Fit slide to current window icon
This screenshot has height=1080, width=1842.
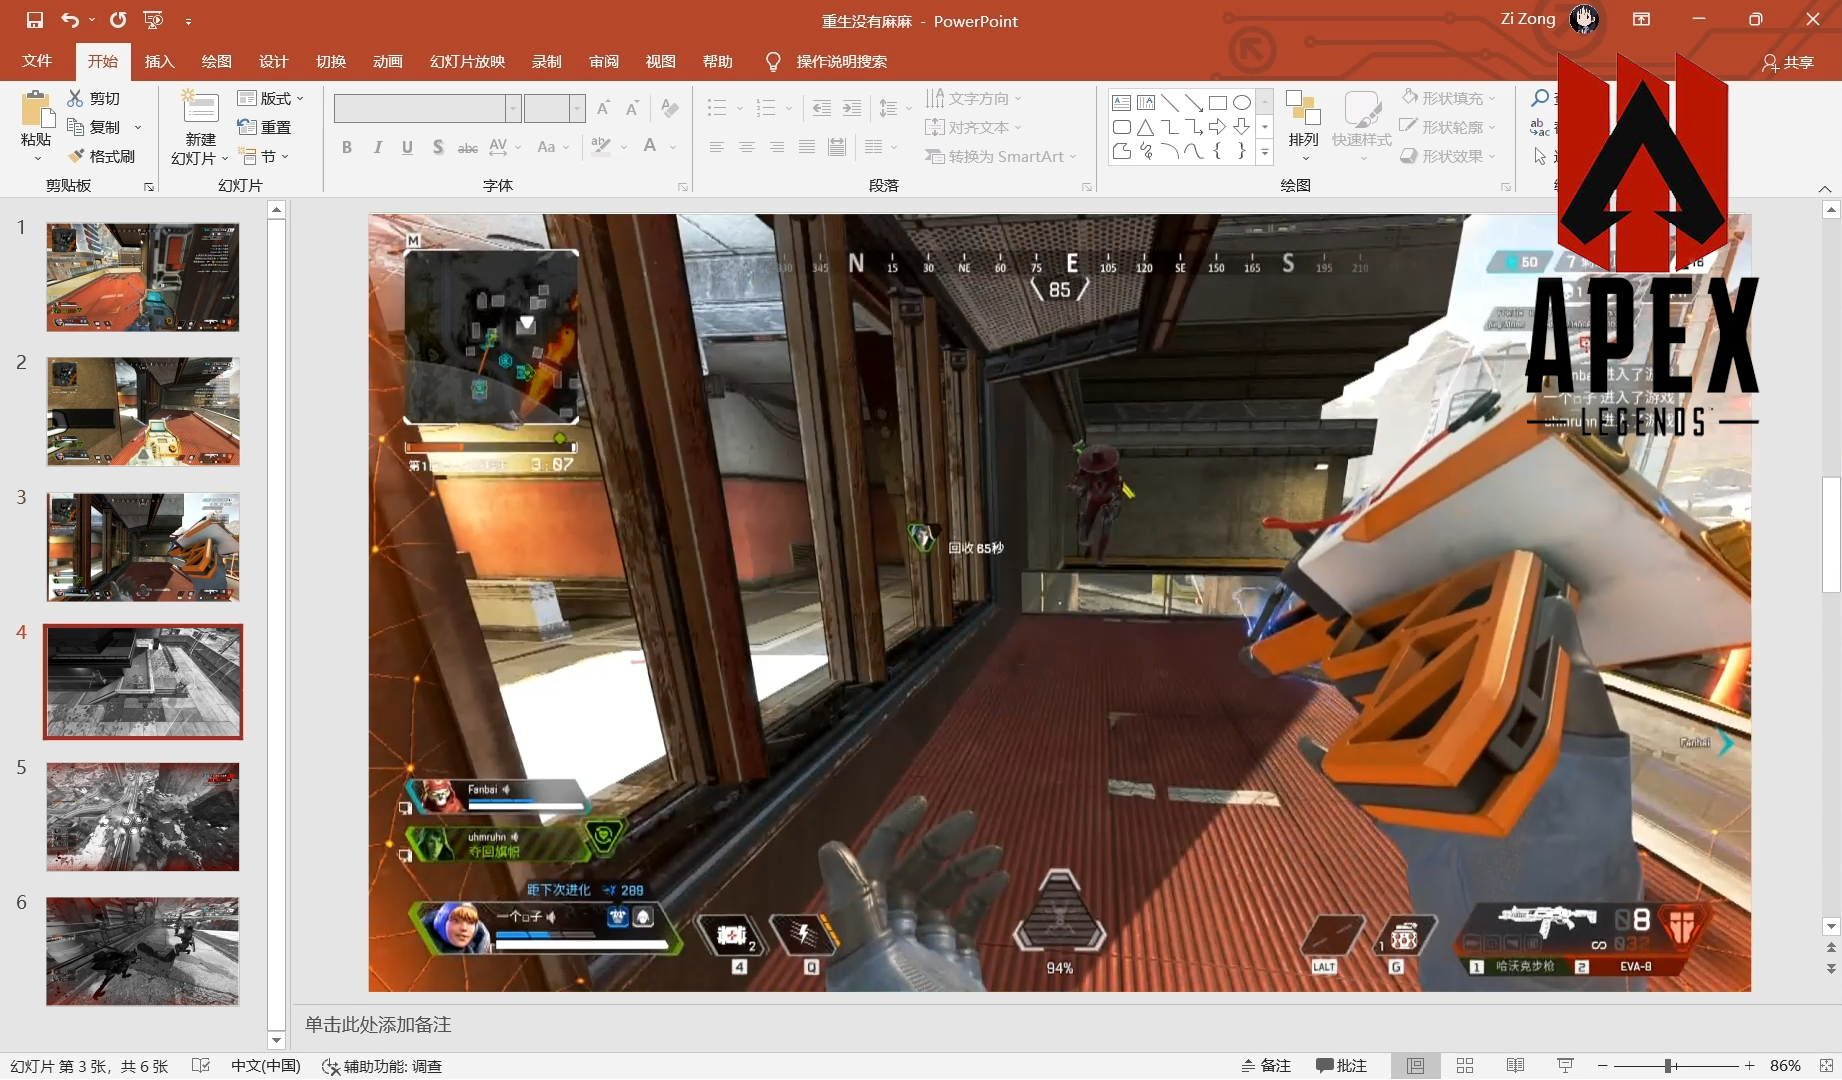tap(1826, 1066)
